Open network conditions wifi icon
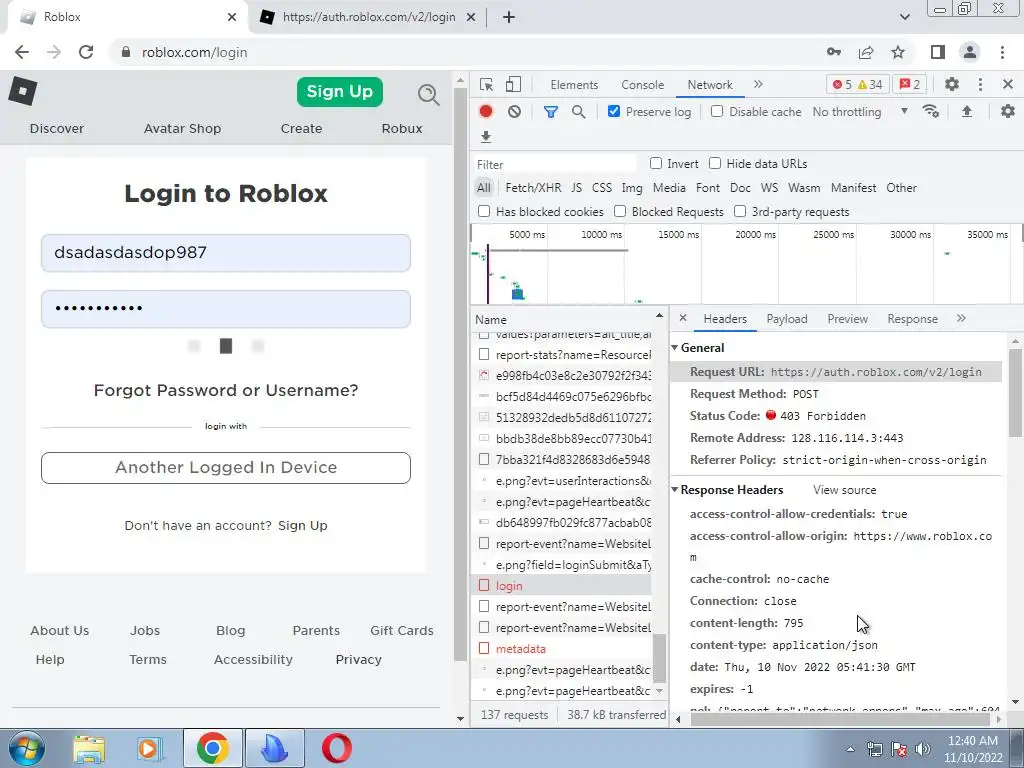1024x768 pixels. pyautogui.click(x=931, y=112)
